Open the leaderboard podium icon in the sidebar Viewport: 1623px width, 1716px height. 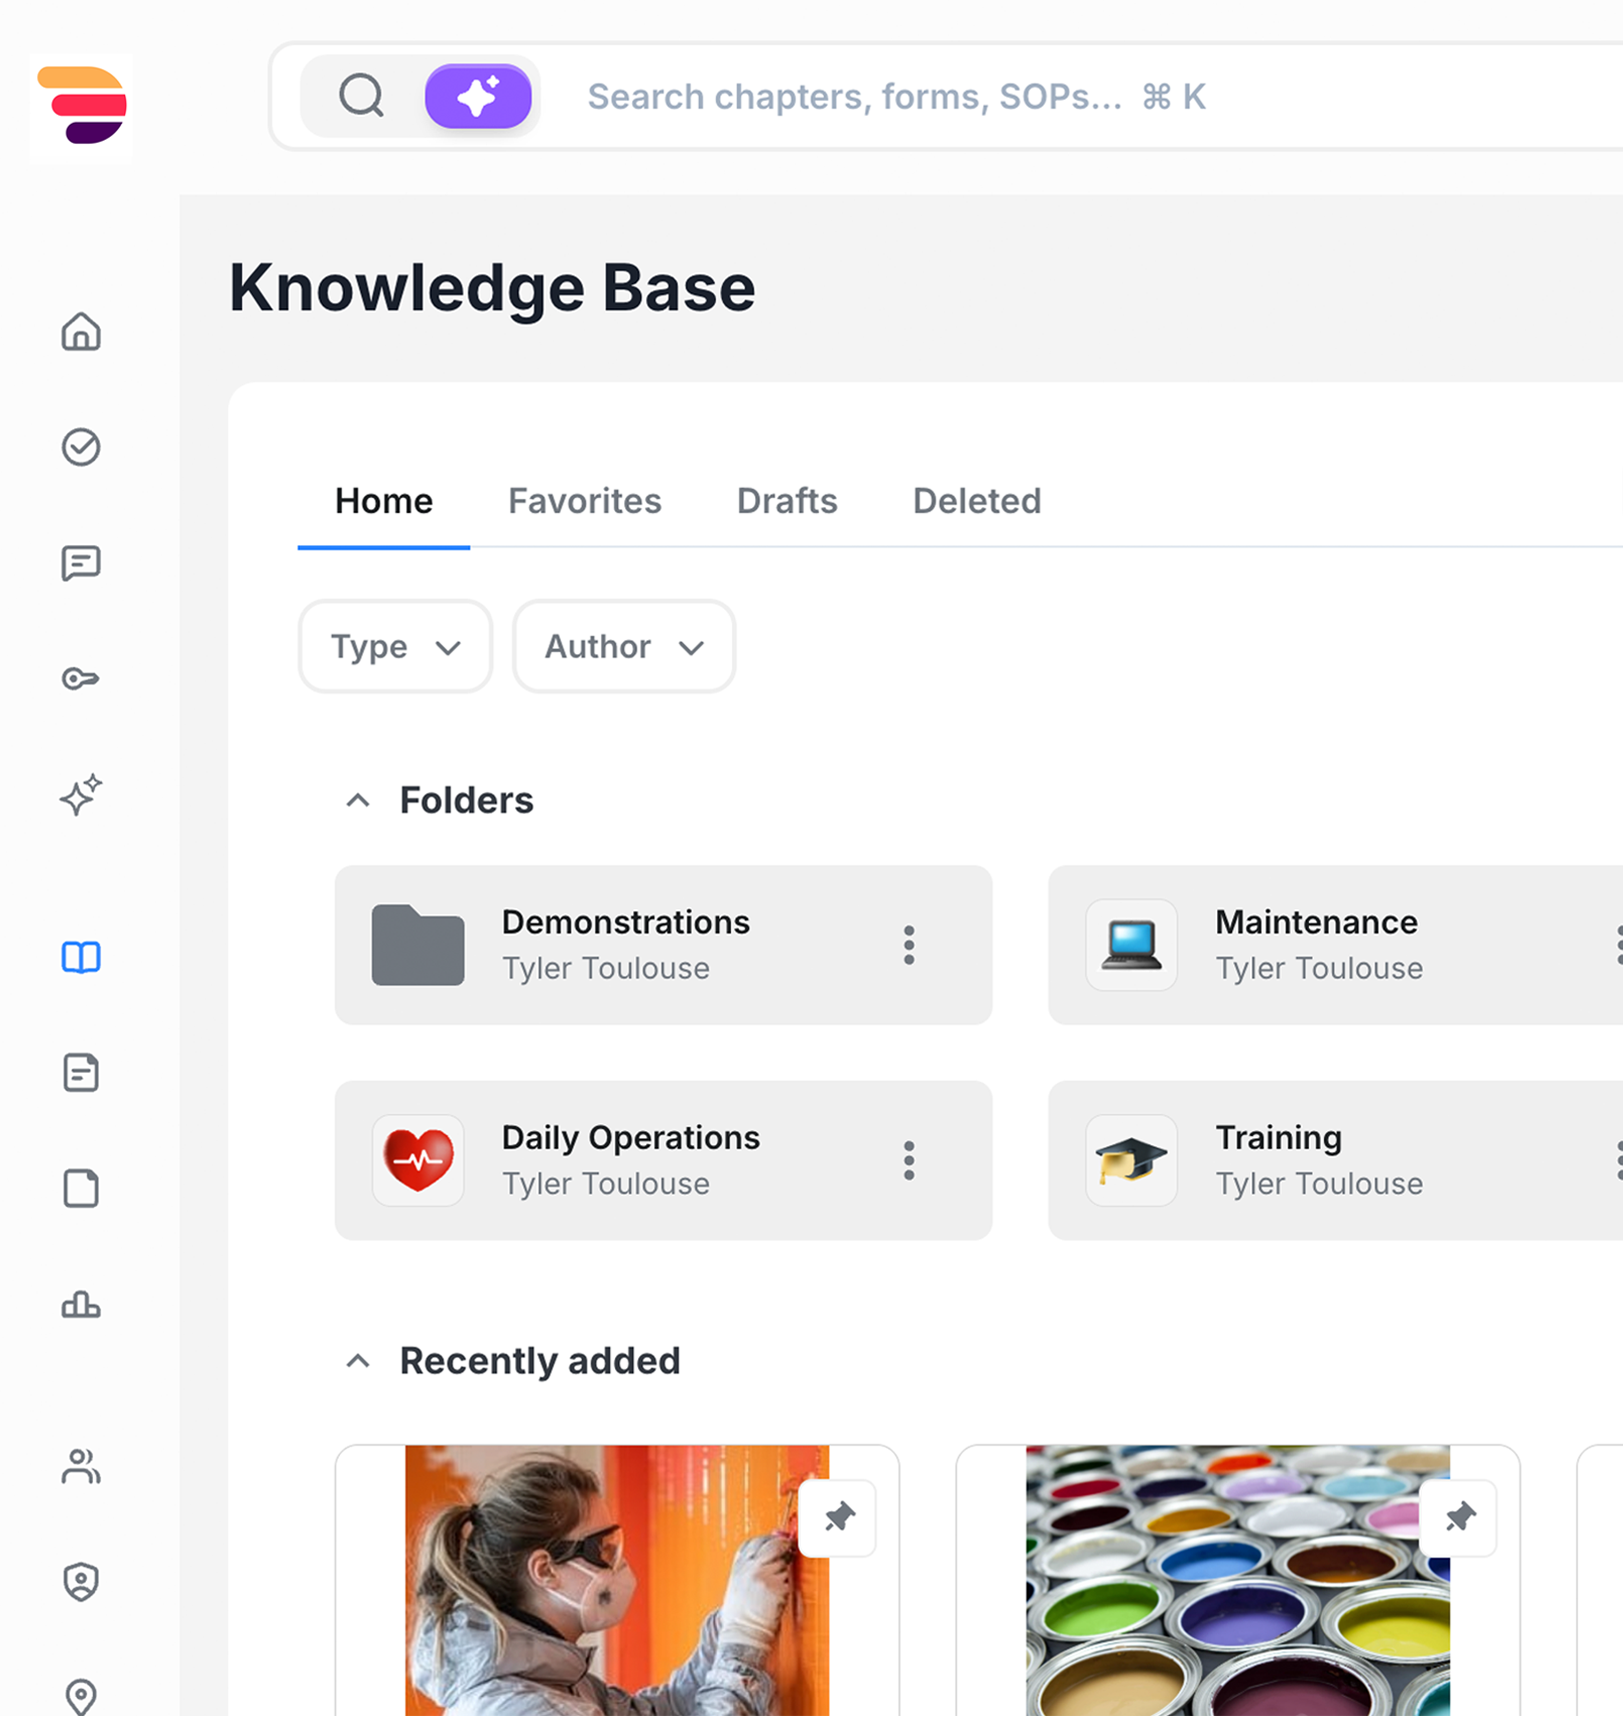(81, 1305)
